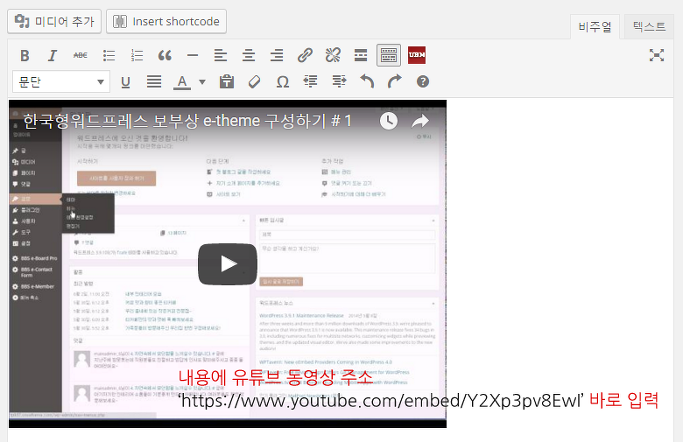Decrease the paragraph indent
683x442 pixels.
pyautogui.click(x=311, y=82)
